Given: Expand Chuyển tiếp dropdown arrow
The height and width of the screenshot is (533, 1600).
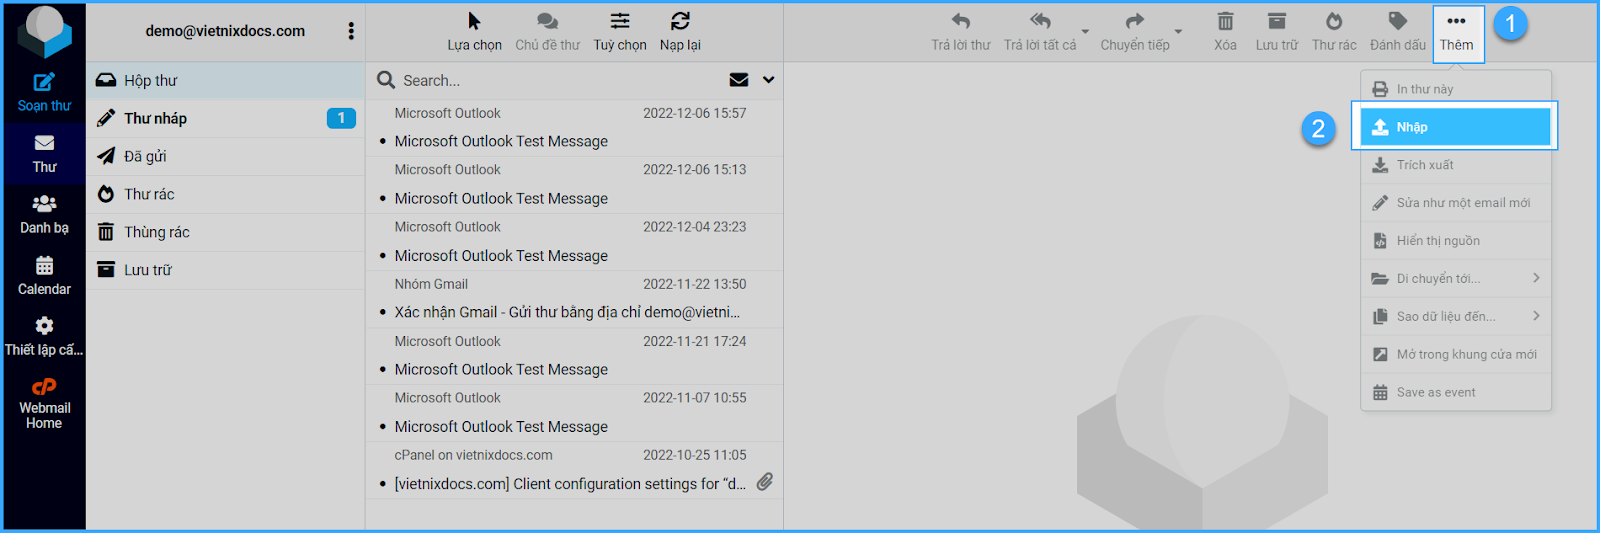Looking at the screenshot, I should click(1178, 32).
